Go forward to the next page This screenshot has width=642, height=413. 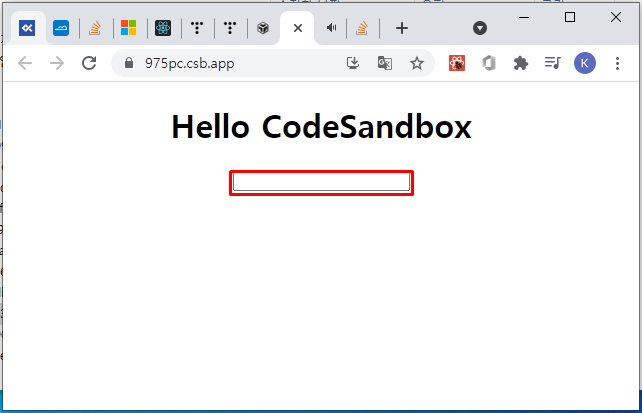pos(57,63)
